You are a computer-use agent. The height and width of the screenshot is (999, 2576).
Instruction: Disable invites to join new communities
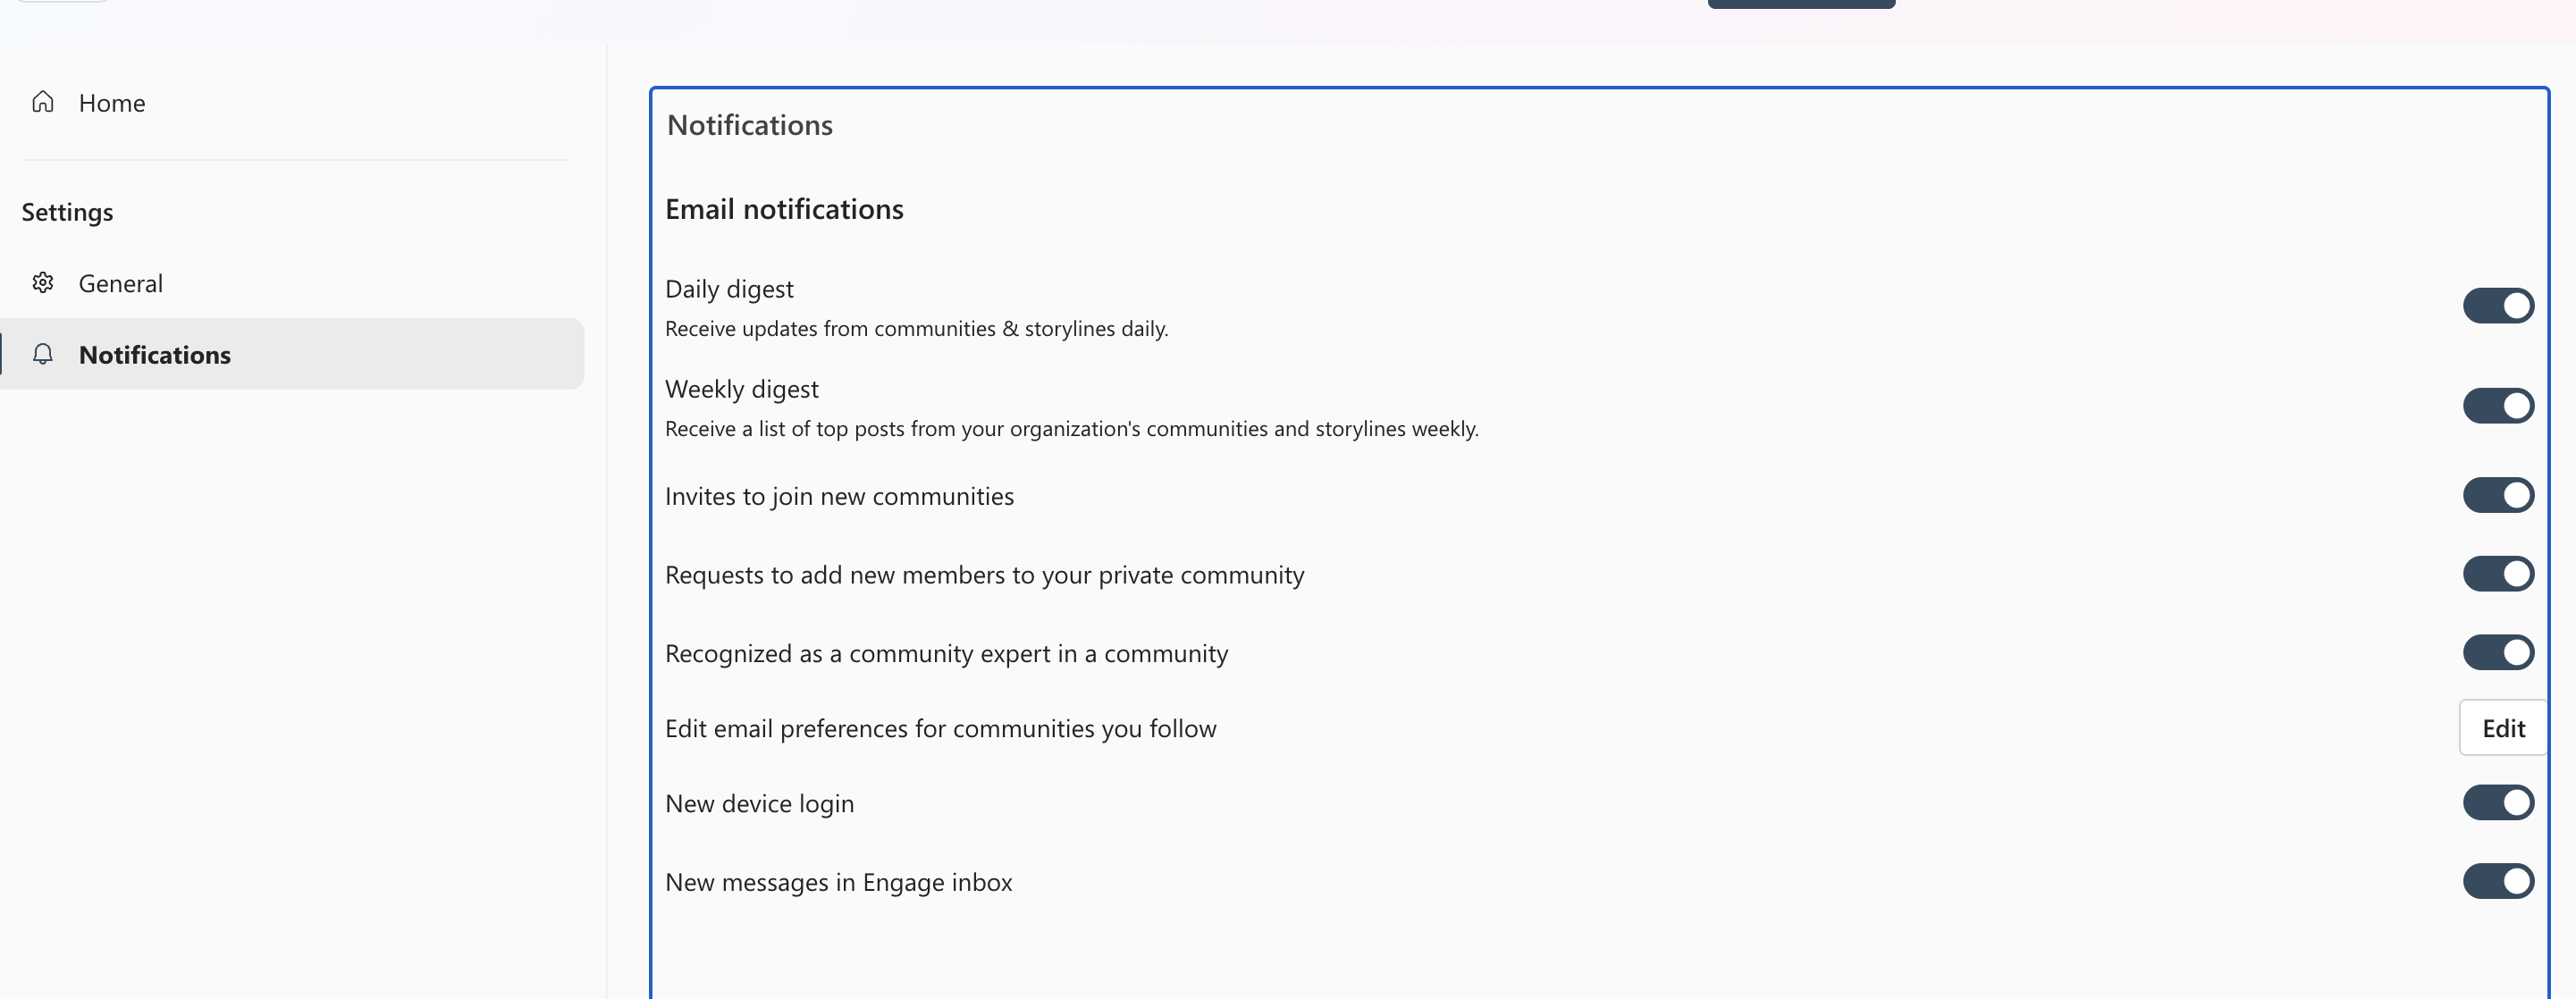(2498, 495)
